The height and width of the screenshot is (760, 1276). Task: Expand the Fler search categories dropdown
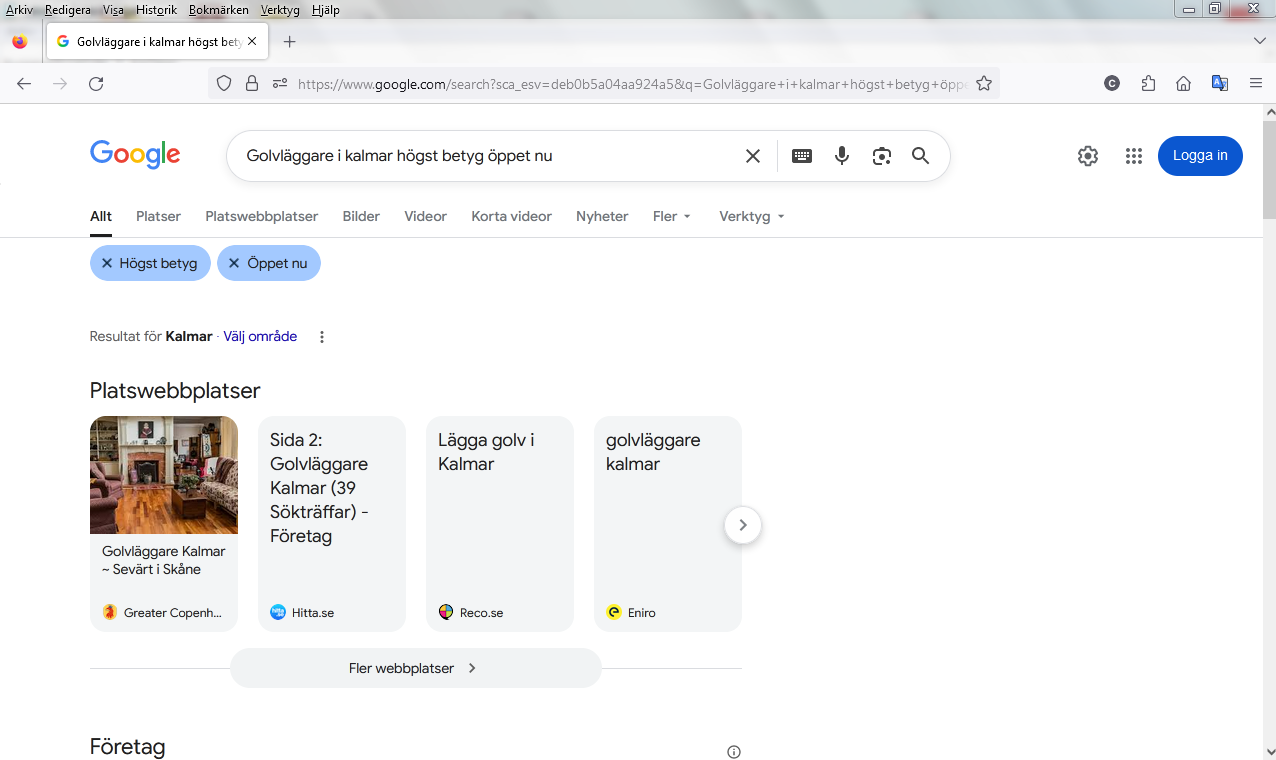[672, 216]
